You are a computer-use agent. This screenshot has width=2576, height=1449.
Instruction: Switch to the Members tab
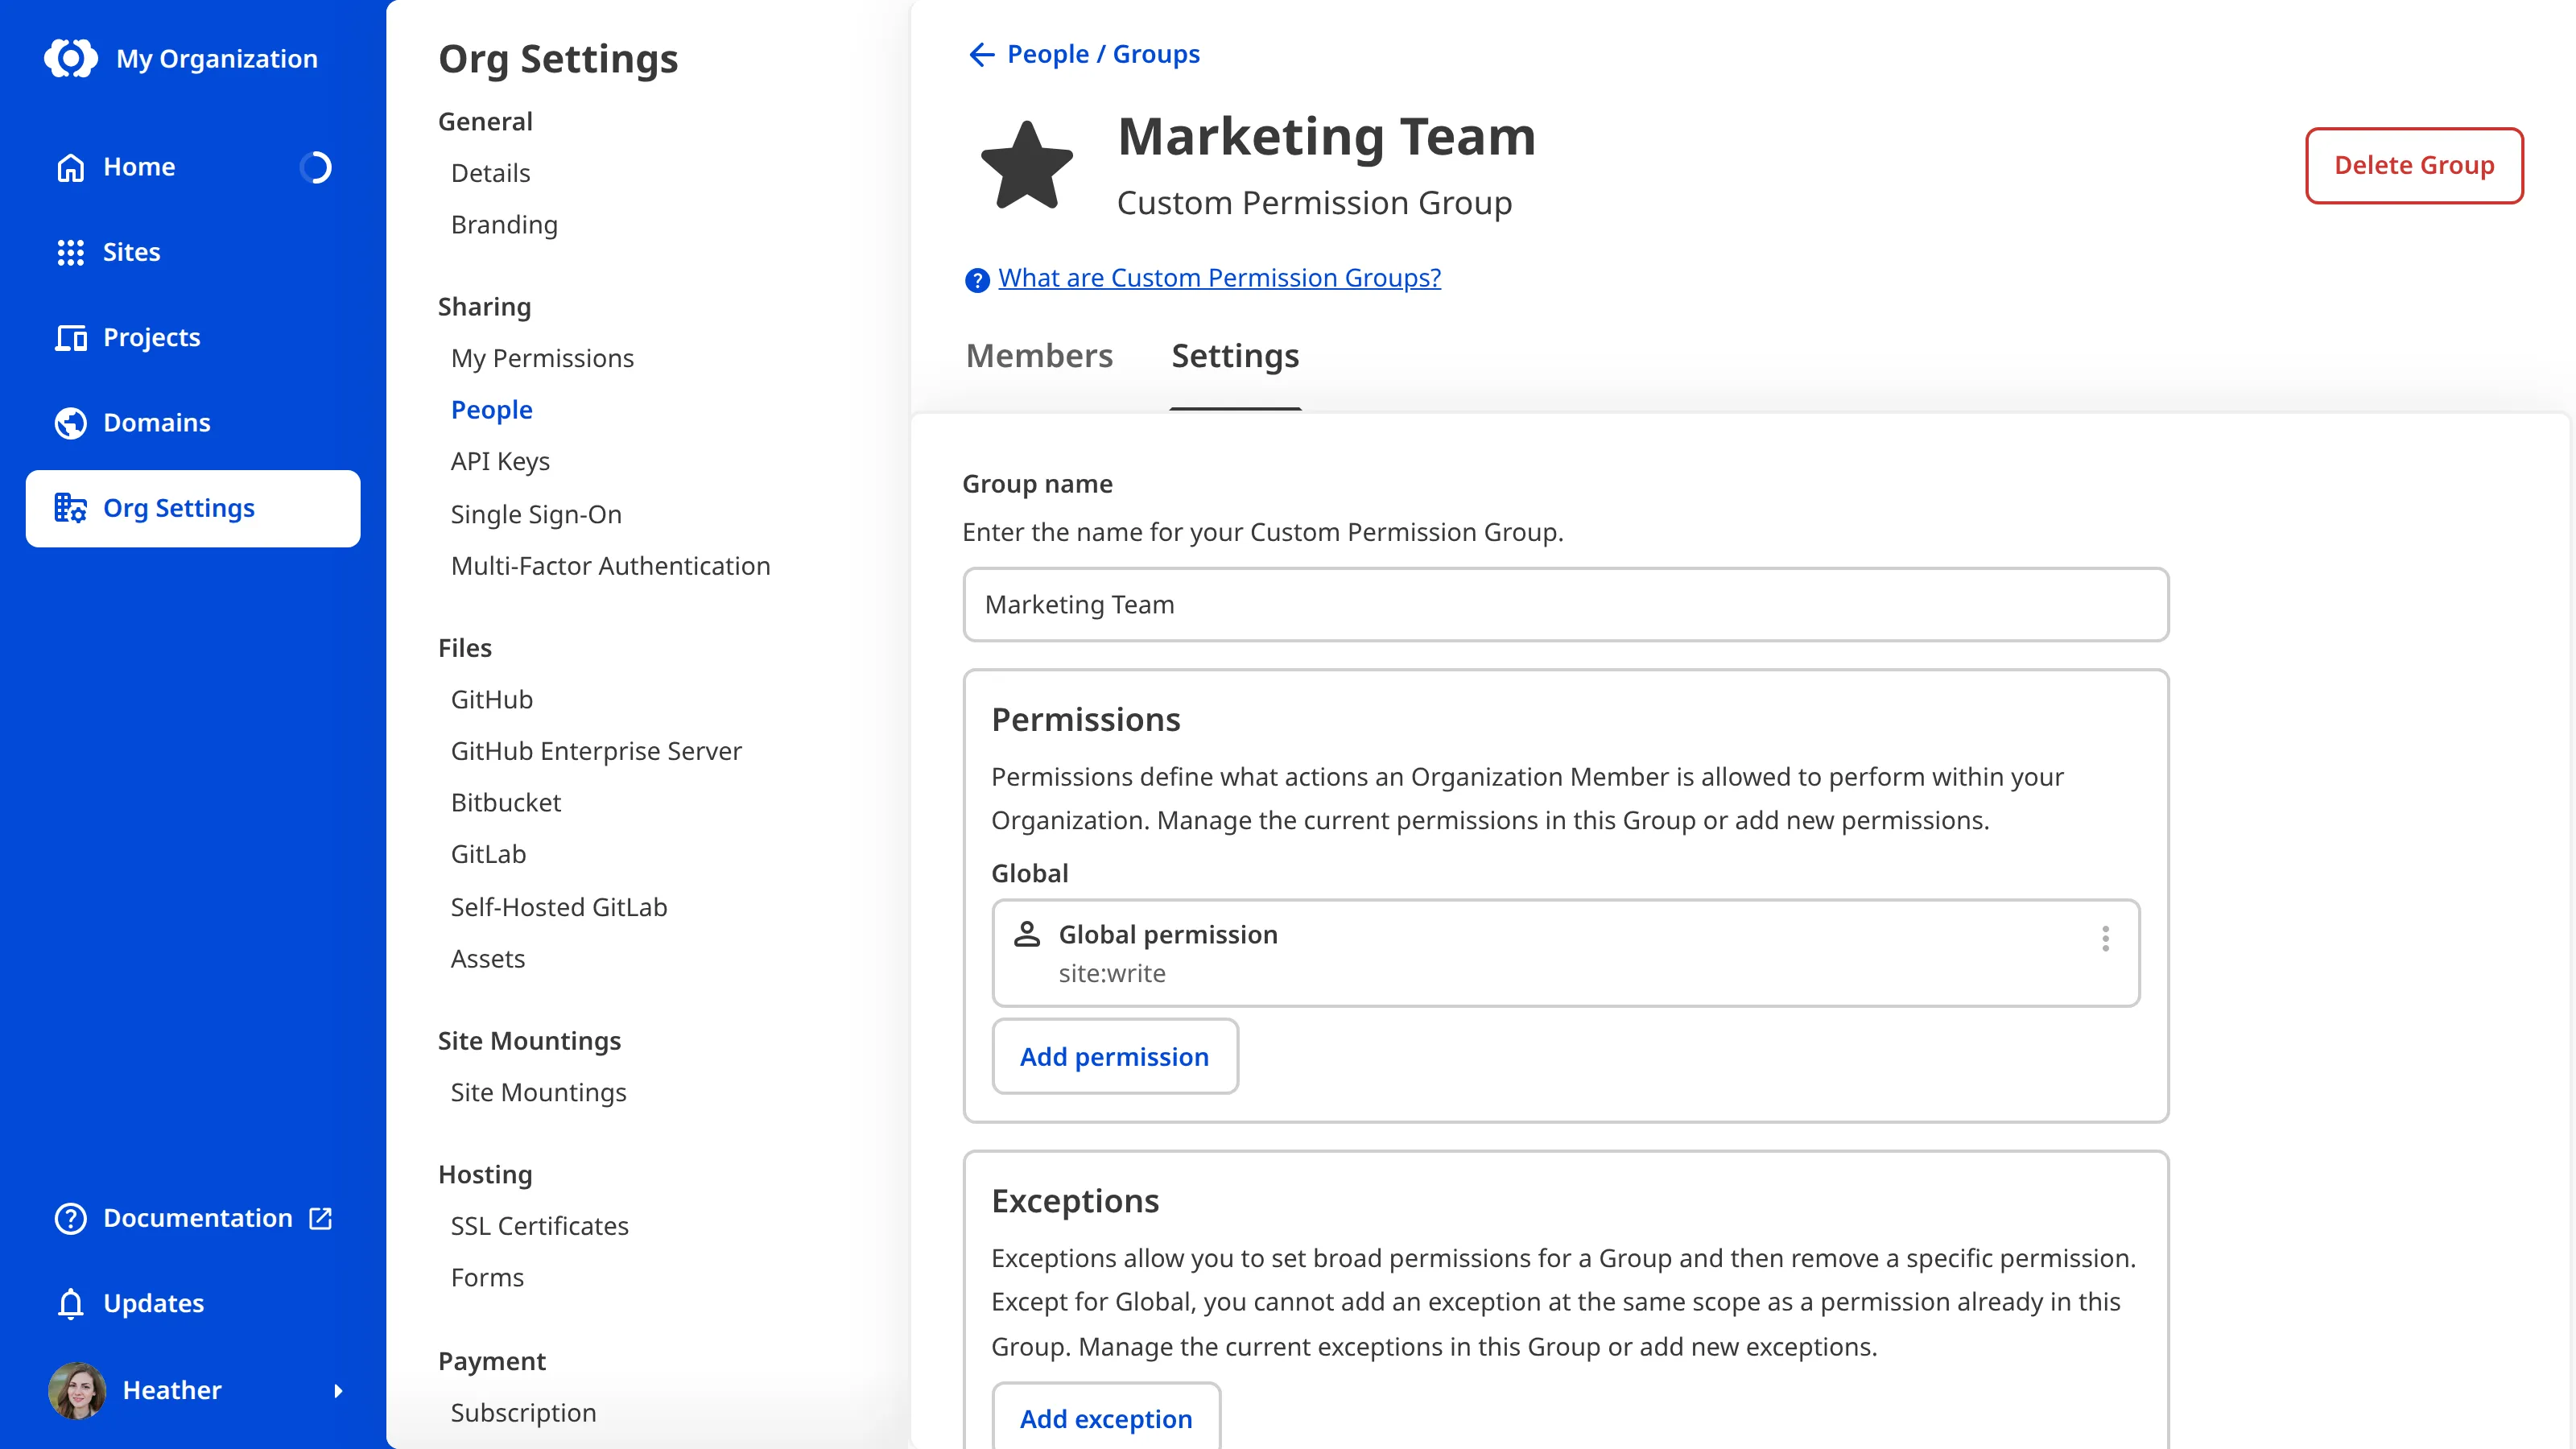coord(1039,356)
